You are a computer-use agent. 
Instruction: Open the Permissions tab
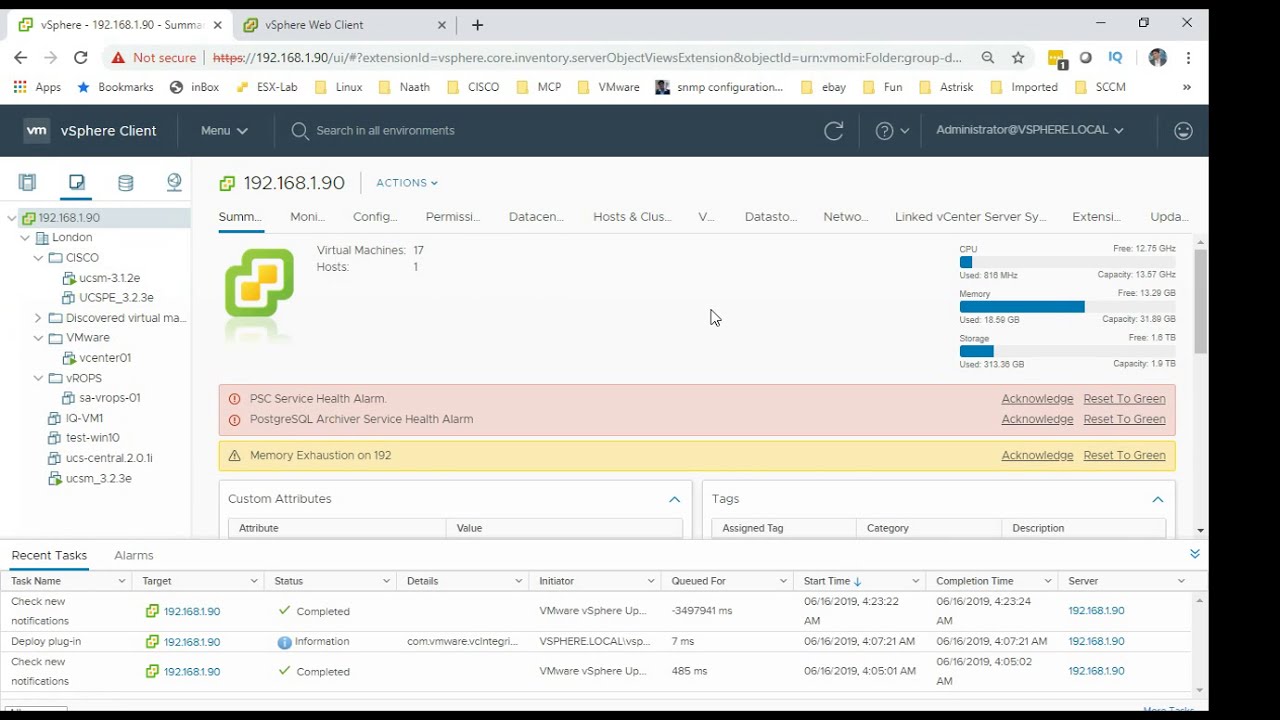[452, 217]
